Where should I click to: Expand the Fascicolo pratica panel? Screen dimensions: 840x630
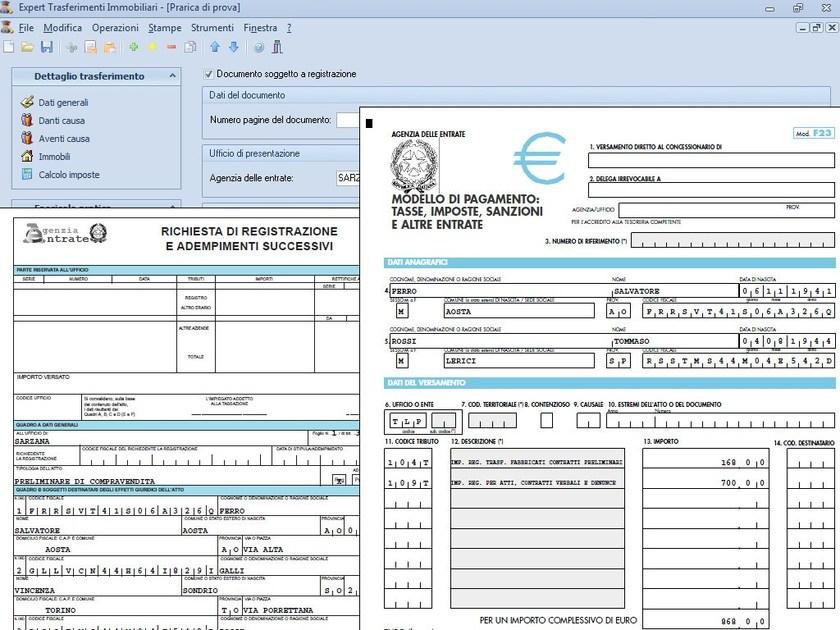172,205
